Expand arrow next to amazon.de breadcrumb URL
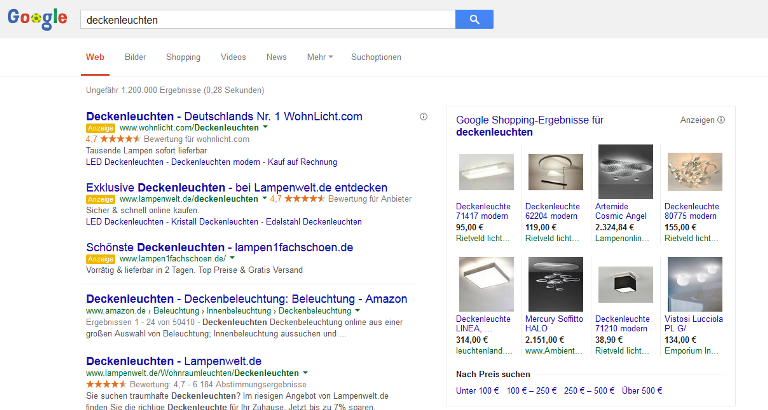 [x=358, y=311]
